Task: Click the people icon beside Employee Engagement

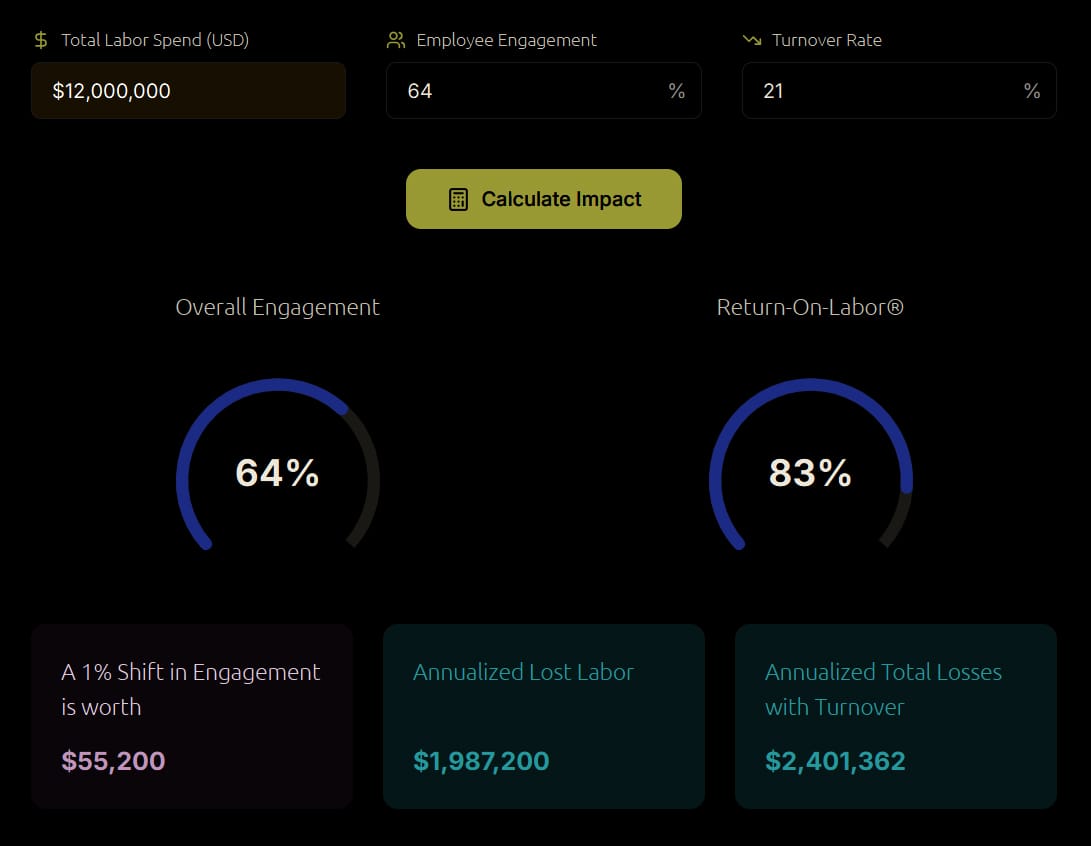Action: 396,40
